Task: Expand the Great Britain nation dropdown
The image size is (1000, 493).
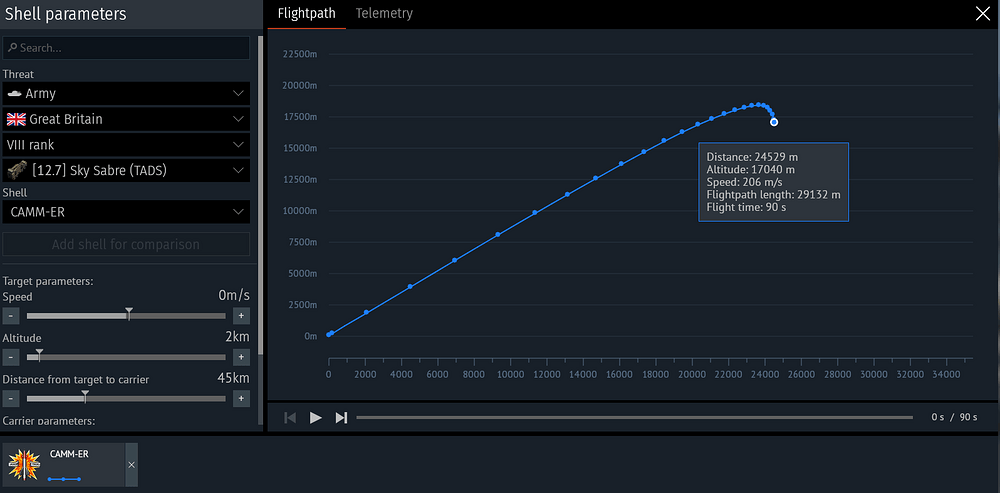Action: tap(126, 119)
